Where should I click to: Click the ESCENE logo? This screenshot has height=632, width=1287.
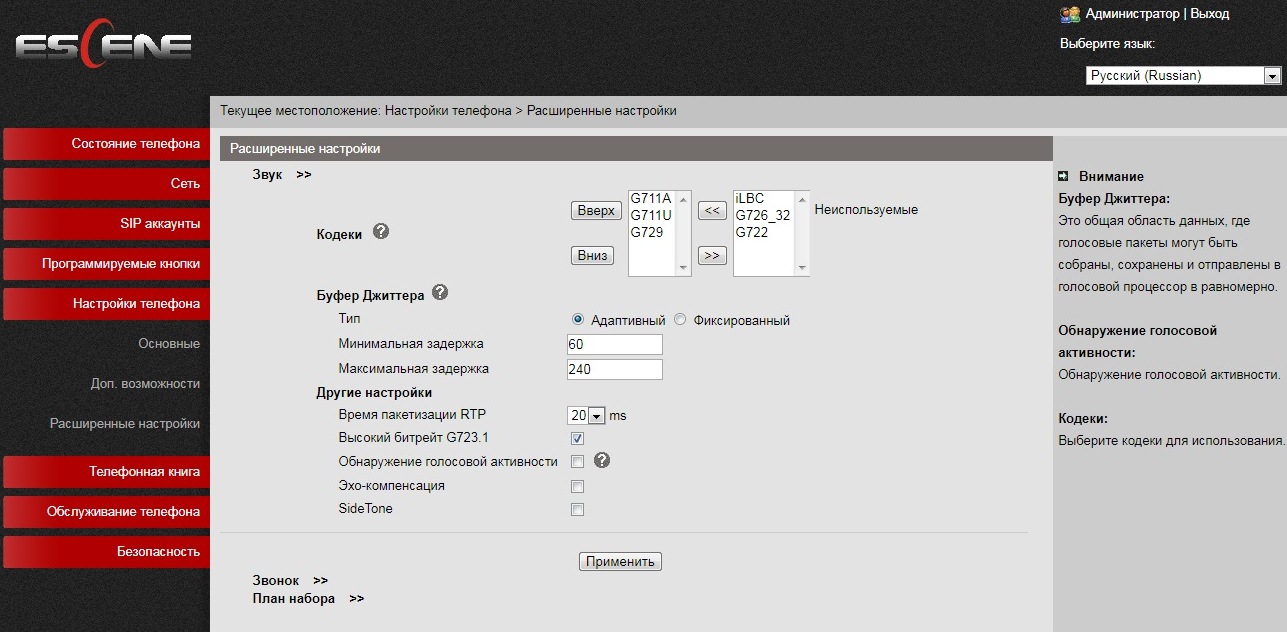click(x=103, y=46)
